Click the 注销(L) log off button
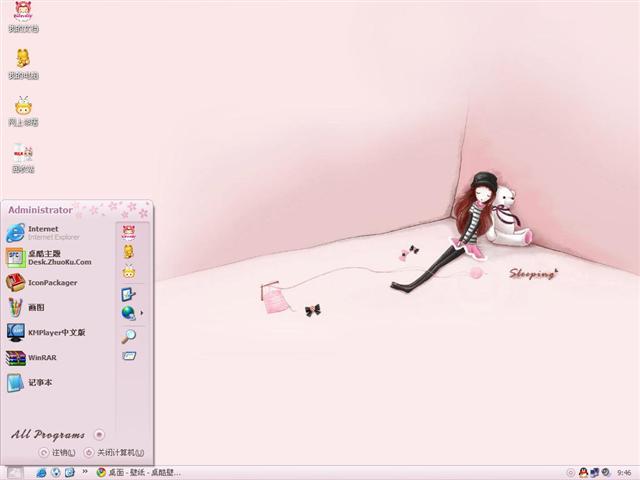 57,453
